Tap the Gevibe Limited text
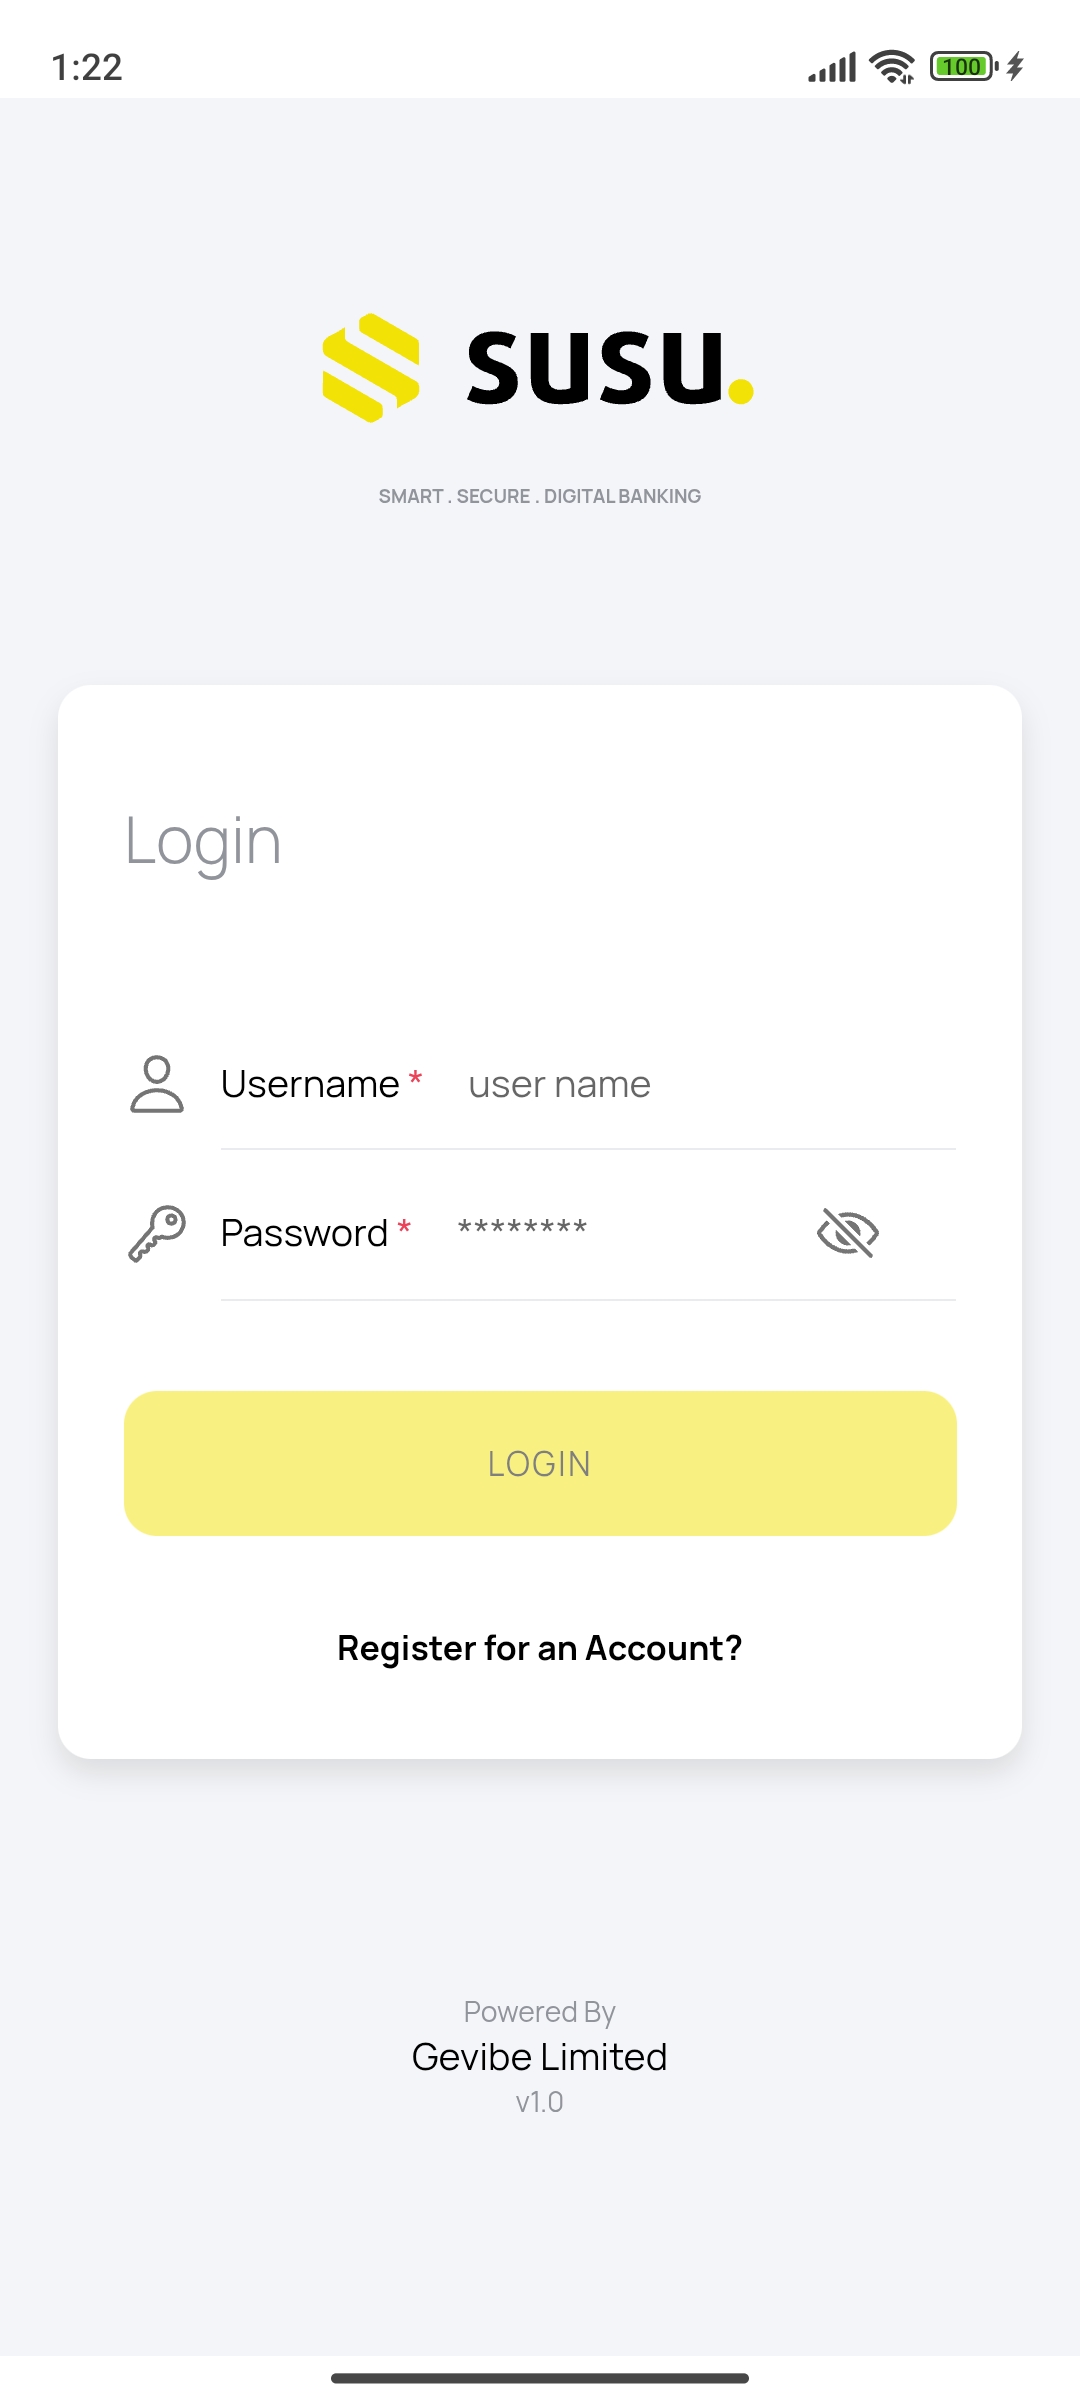This screenshot has width=1080, height=2400. [540, 2057]
